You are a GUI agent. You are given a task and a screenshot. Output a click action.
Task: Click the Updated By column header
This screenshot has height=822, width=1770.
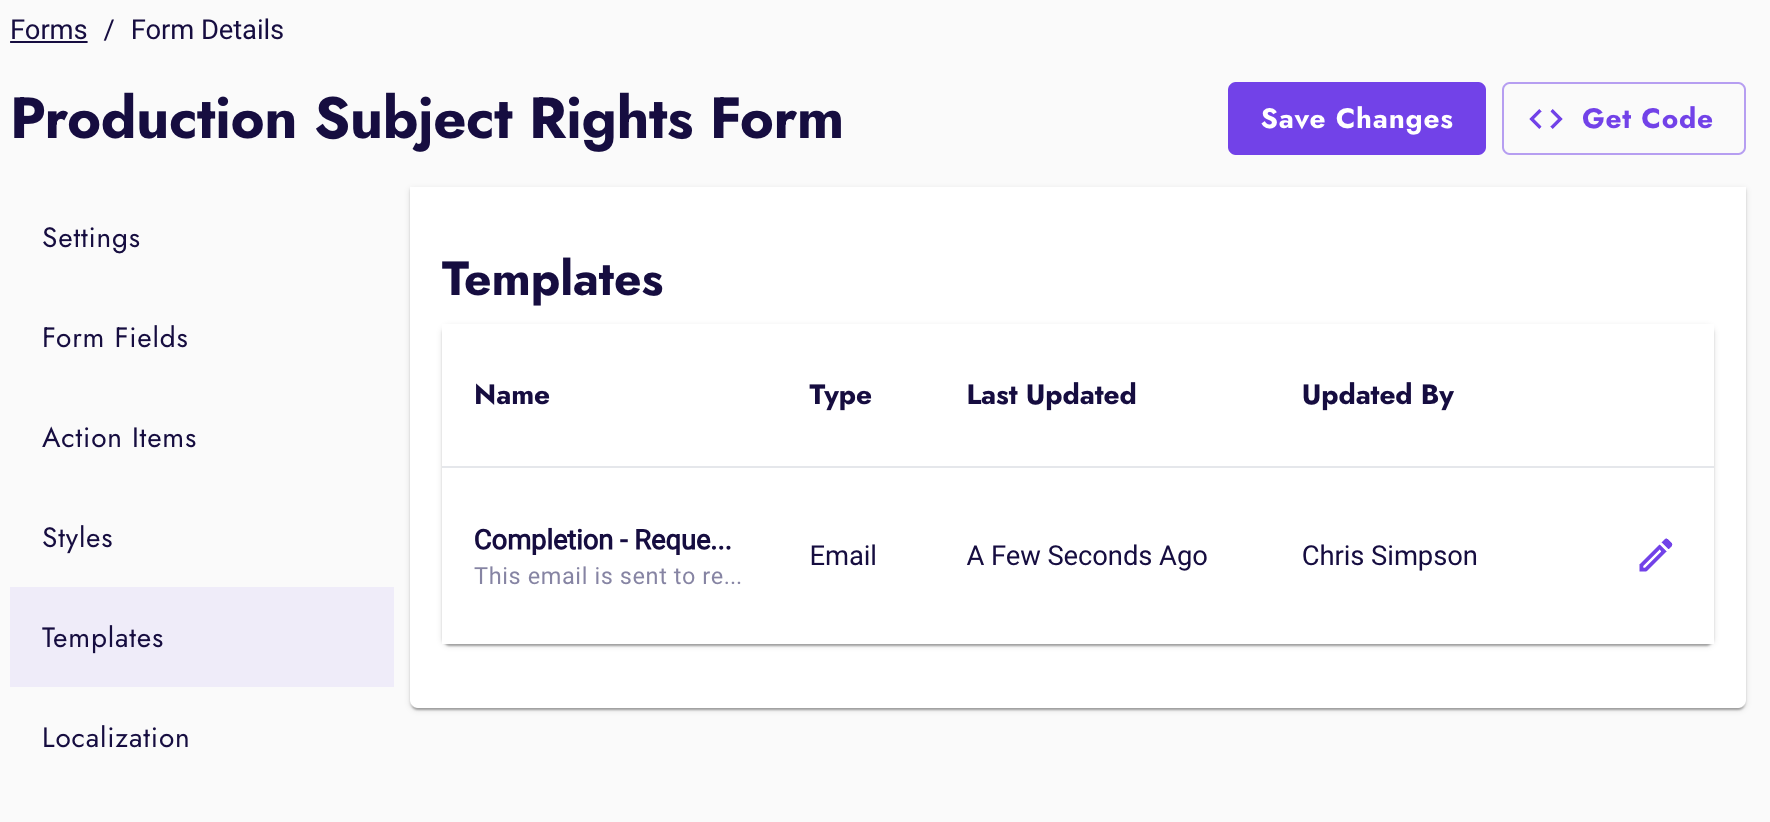tap(1377, 395)
